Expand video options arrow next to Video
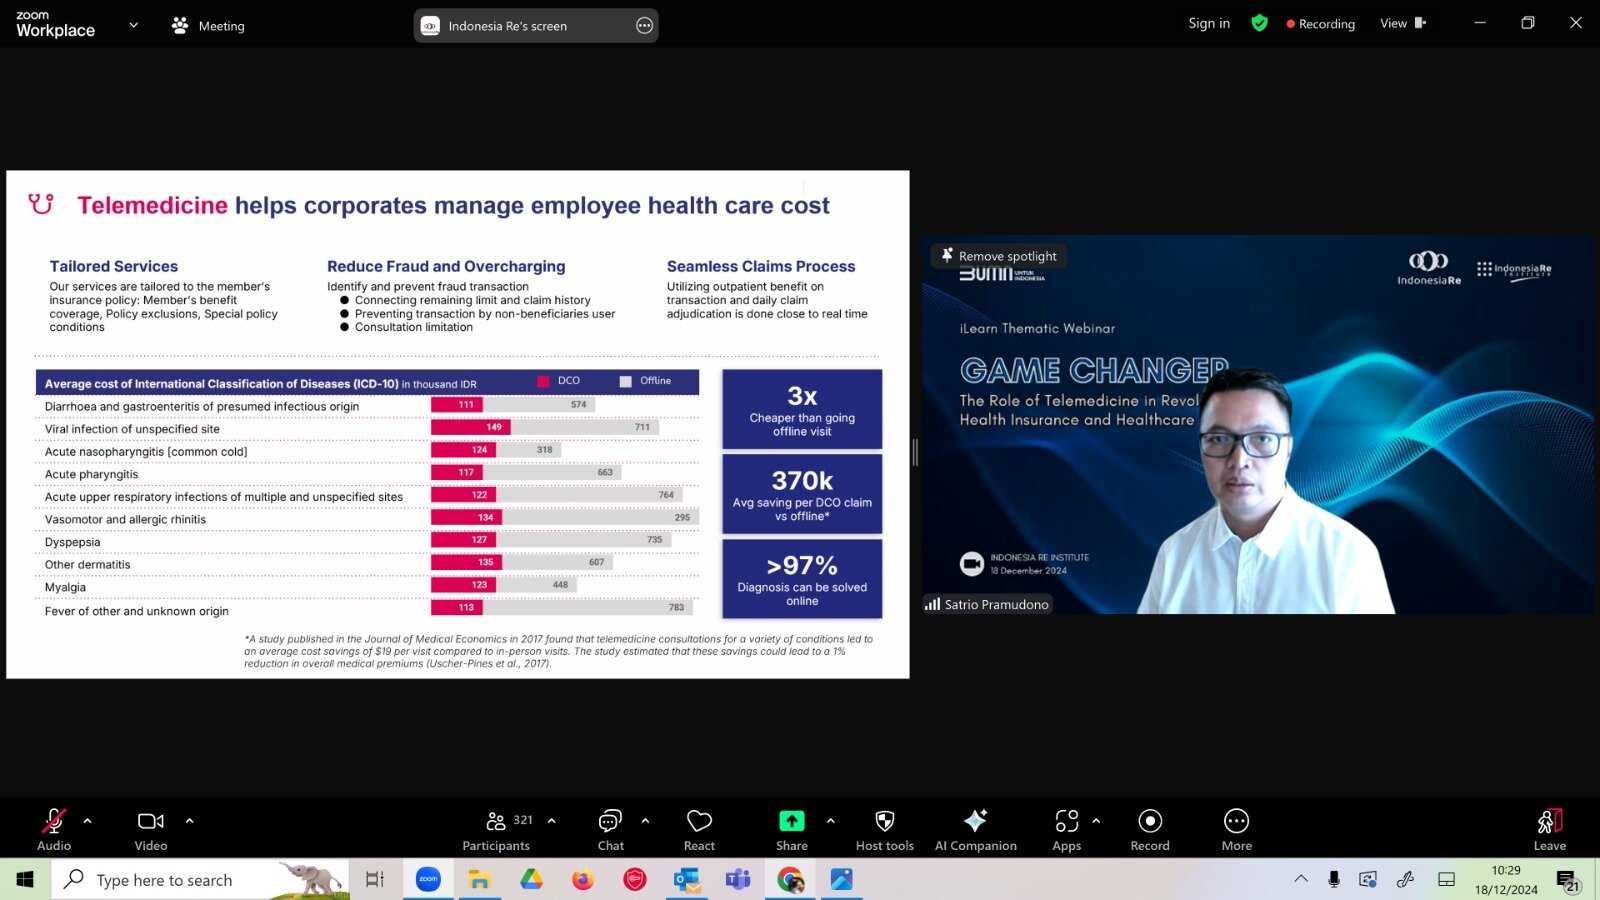The image size is (1600, 900). [189, 821]
